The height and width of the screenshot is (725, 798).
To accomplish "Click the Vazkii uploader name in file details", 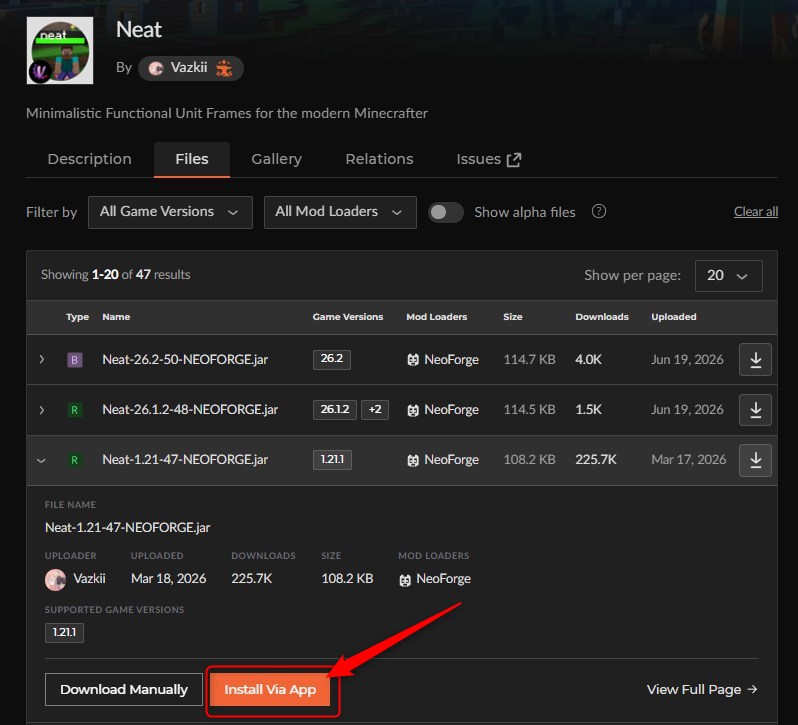I will click(89, 578).
